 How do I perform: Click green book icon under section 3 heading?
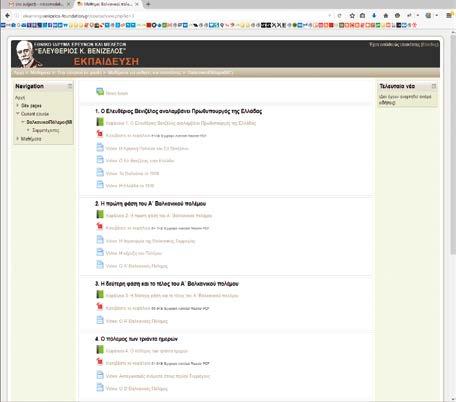[100, 294]
